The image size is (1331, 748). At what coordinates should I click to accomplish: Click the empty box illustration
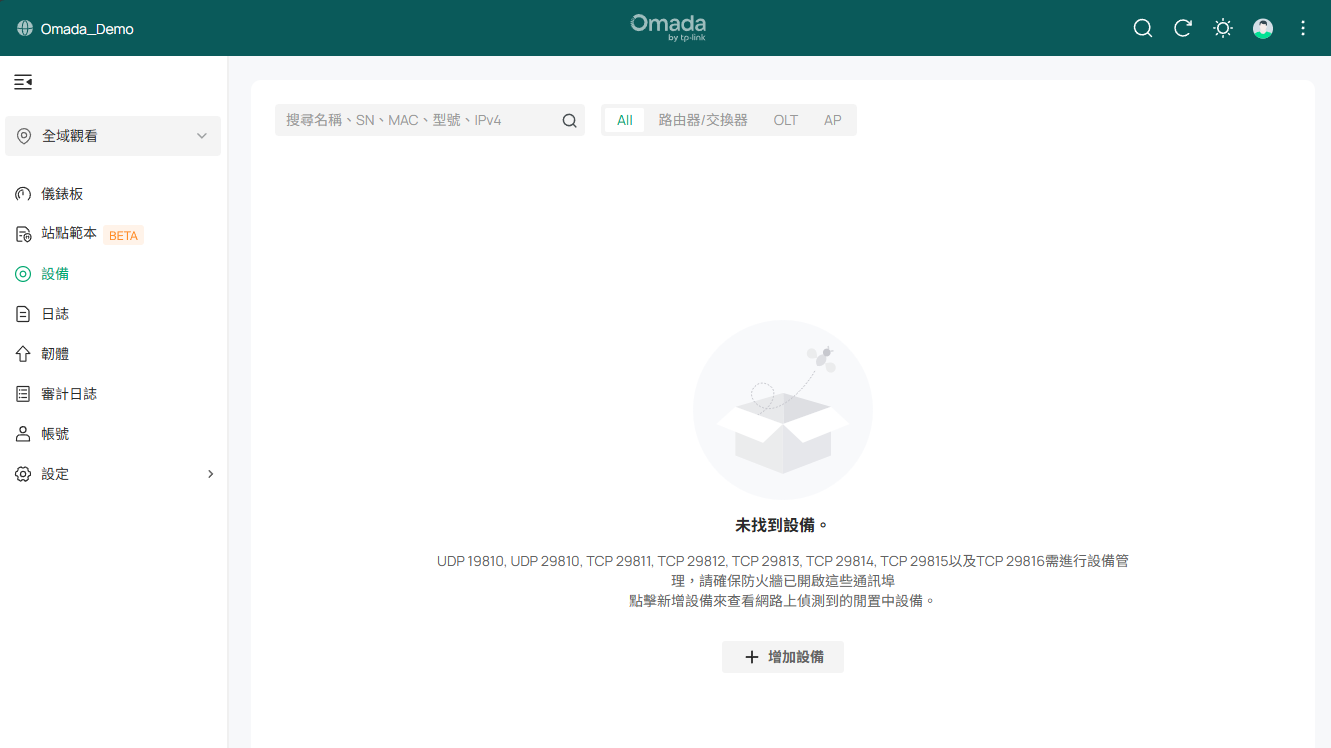coord(783,410)
